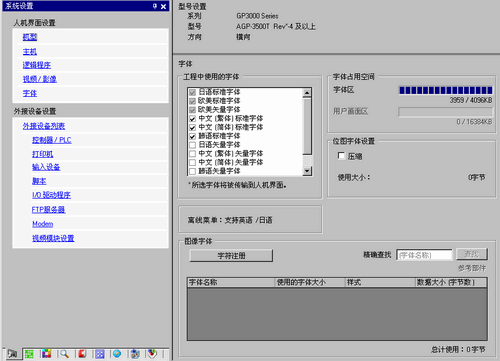Open the 视频模块设置 link

click(x=53, y=238)
